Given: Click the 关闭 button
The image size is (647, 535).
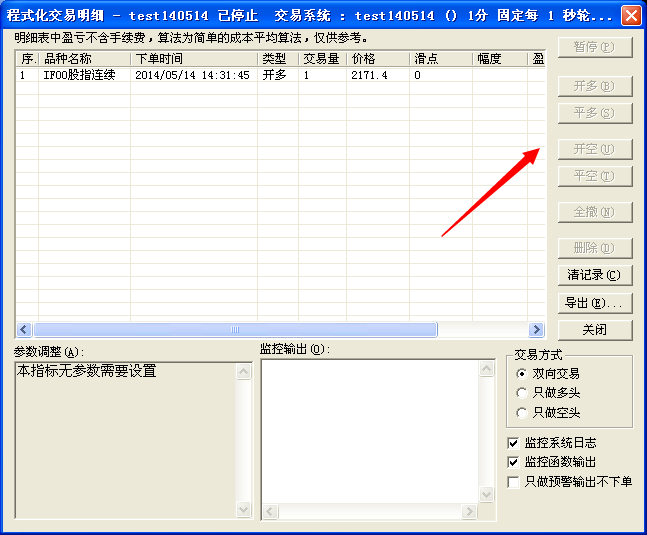Looking at the screenshot, I should (x=595, y=330).
